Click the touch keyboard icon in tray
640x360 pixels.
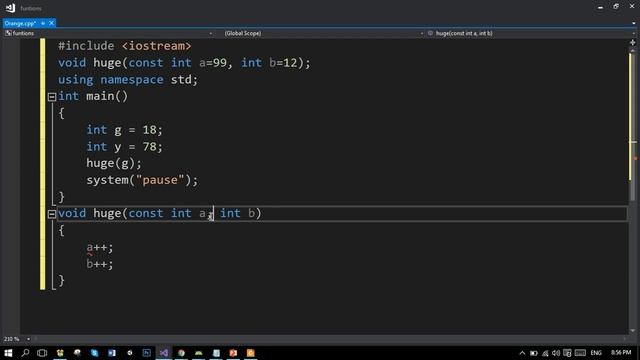pos(580,353)
